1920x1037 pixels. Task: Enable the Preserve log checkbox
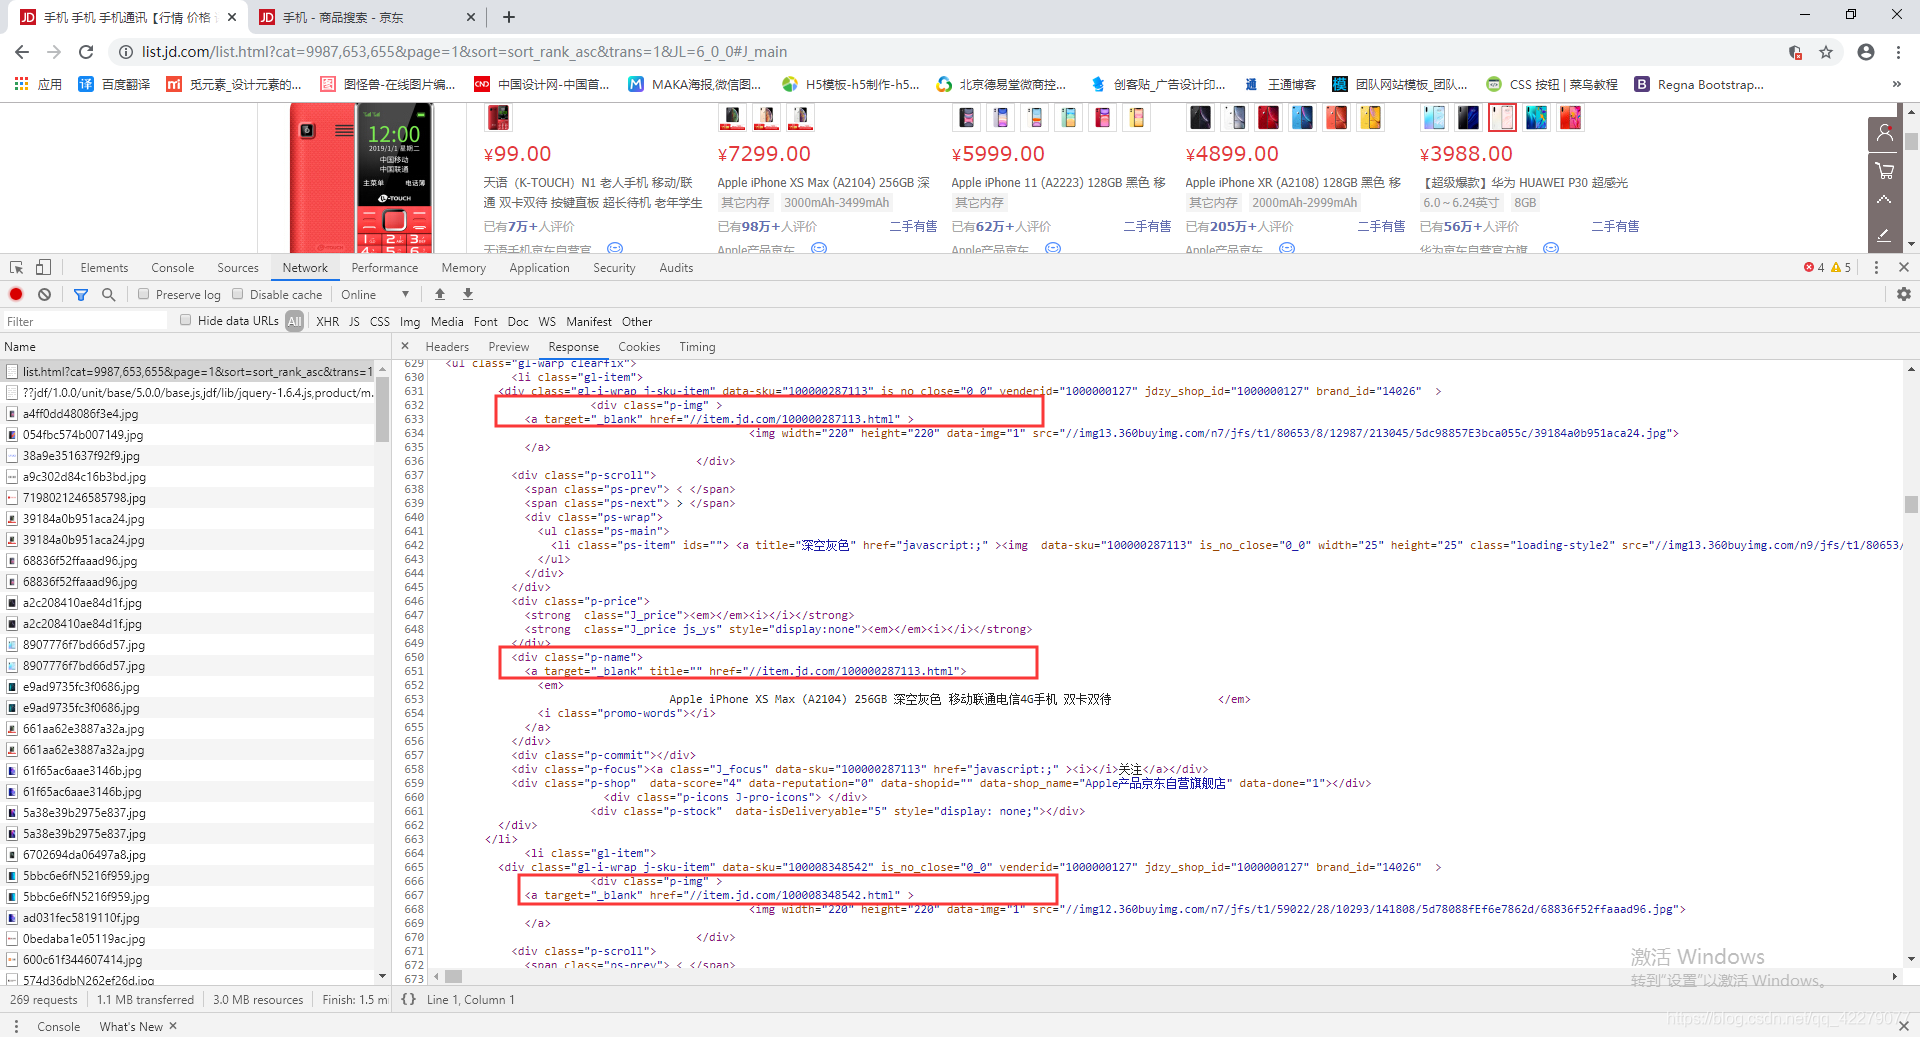point(144,294)
